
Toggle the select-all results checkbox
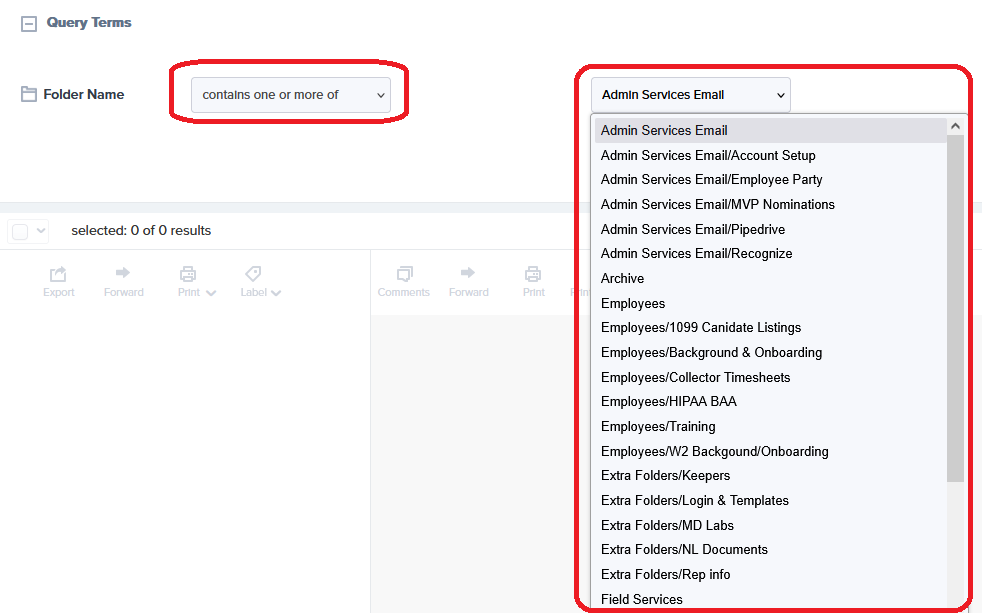21,231
